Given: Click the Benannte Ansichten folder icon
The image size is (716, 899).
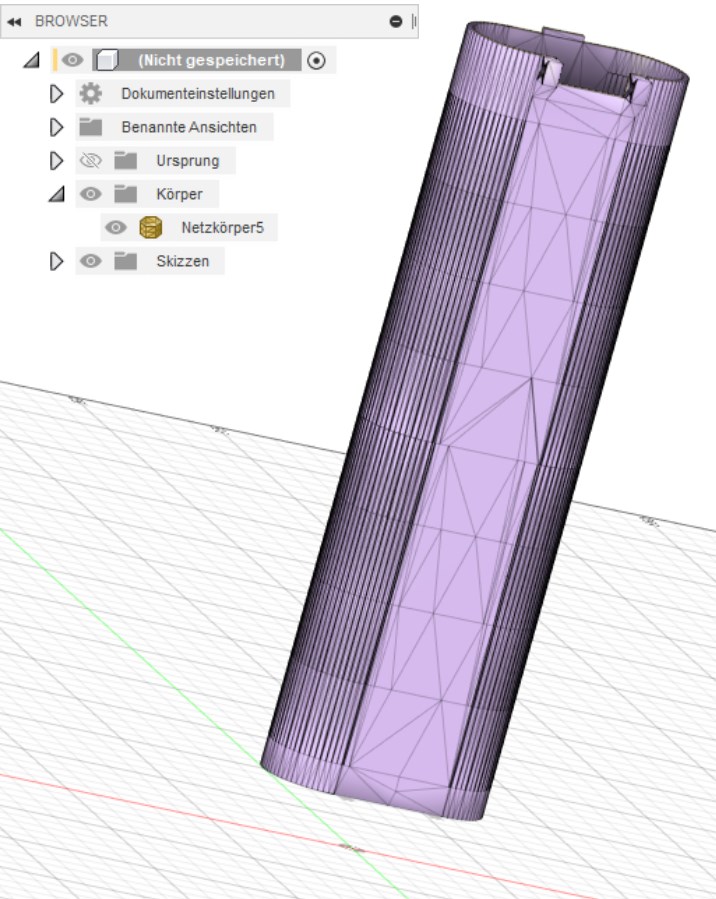Looking at the screenshot, I should 91,127.
